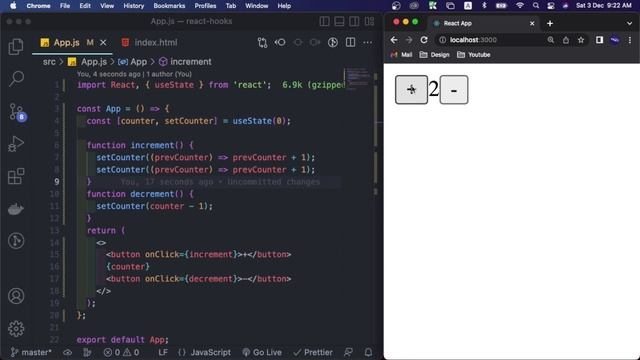Click the plus button in the React App
Viewport: 640px width, 360px height.
(x=411, y=89)
